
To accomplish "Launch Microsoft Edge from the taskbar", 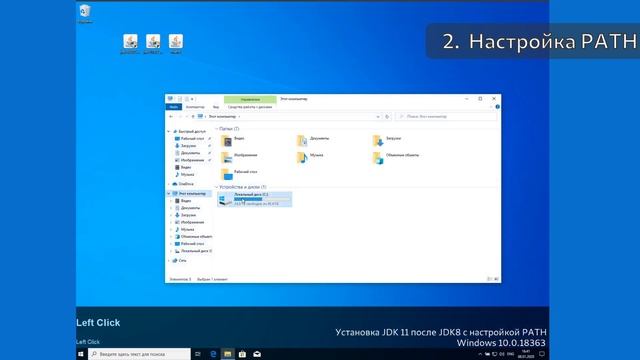I will pos(213,354).
